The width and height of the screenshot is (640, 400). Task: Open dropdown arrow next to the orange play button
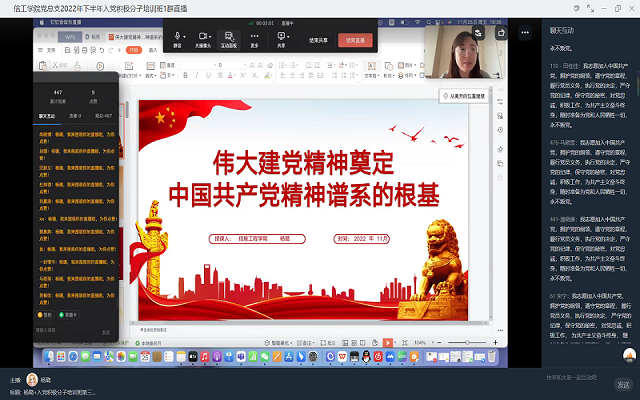[x=395, y=343]
